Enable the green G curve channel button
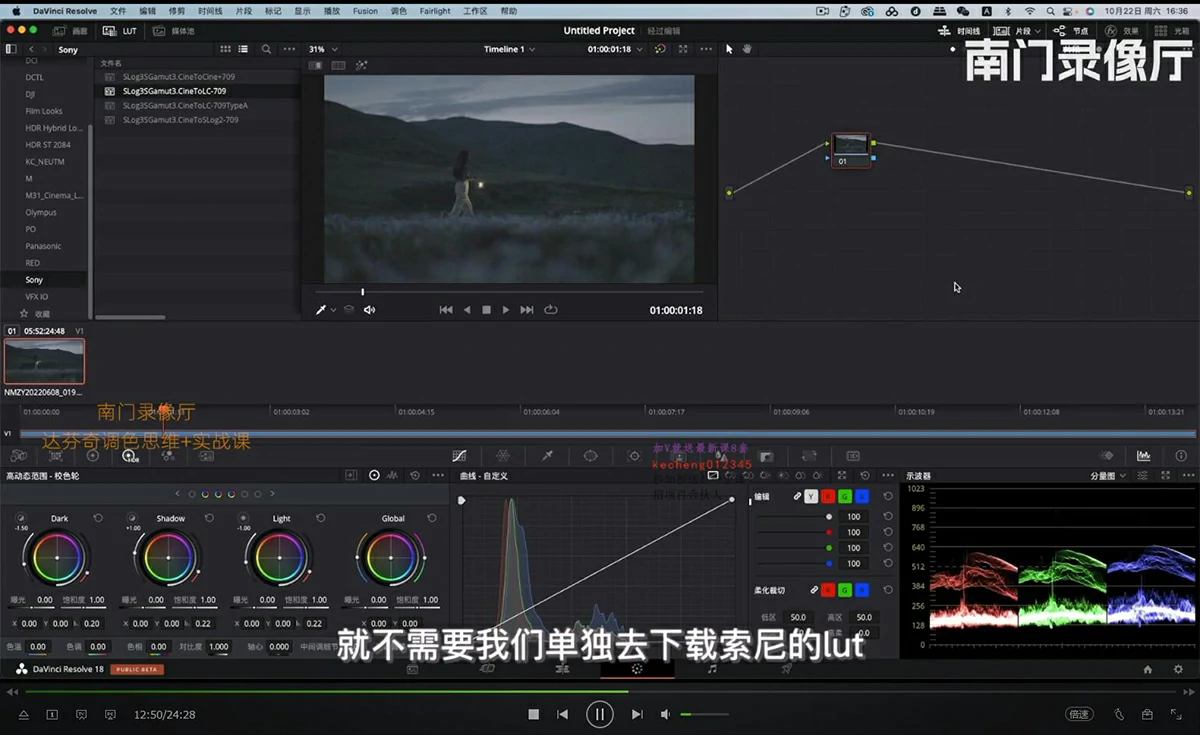The image size is (1200, 735). pos(845,496)
